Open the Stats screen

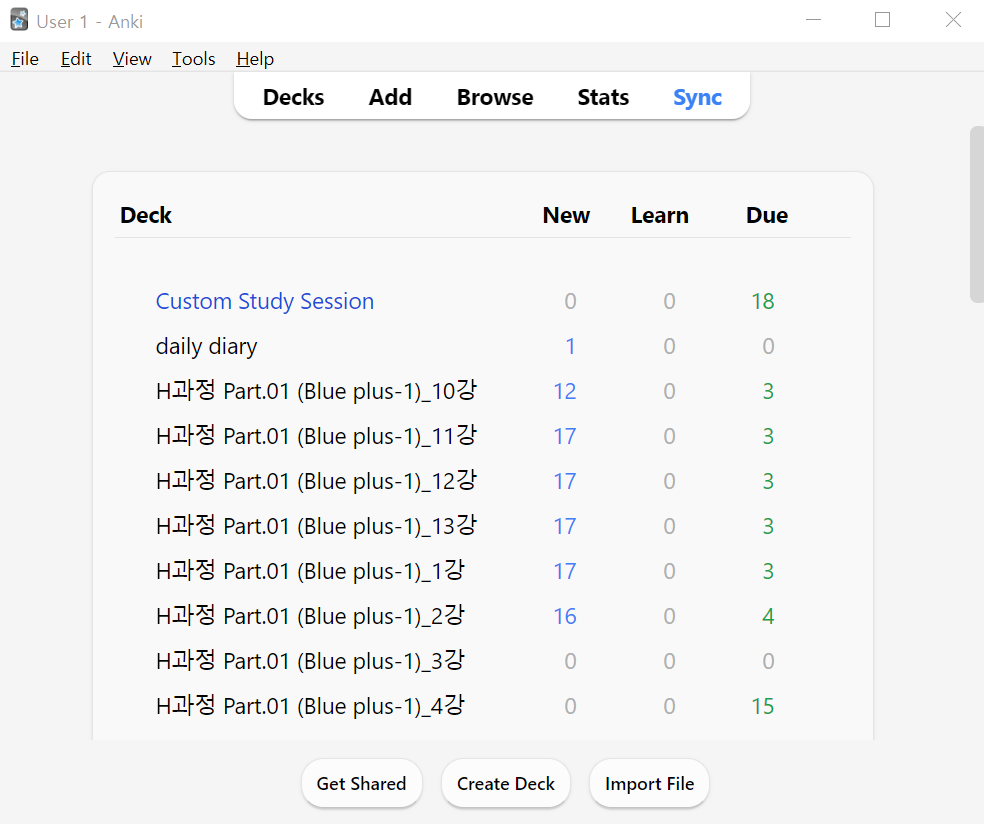point(603,97)
